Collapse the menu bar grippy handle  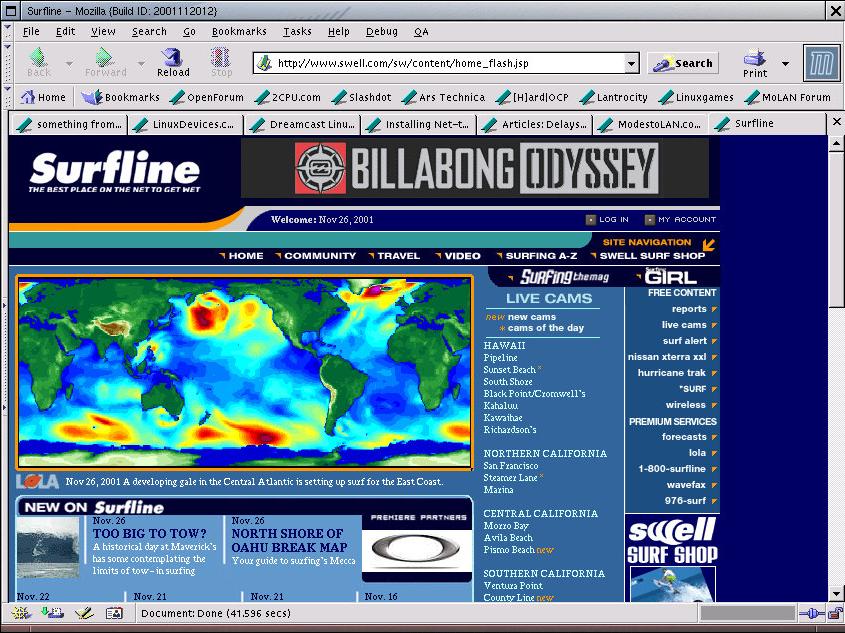[x=7, y=31]
